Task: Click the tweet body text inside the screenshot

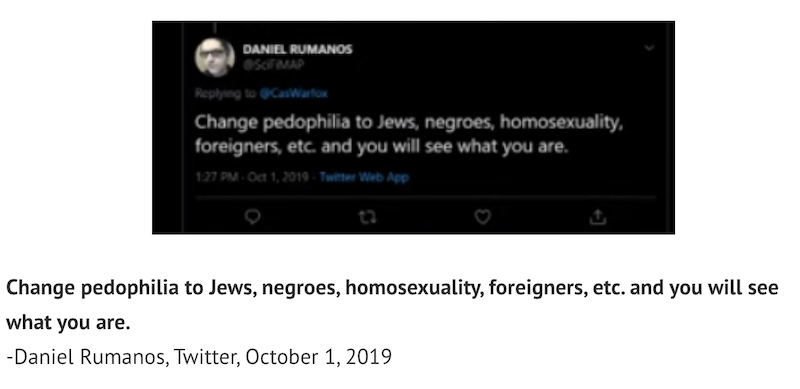Action: tap(409, 134)
